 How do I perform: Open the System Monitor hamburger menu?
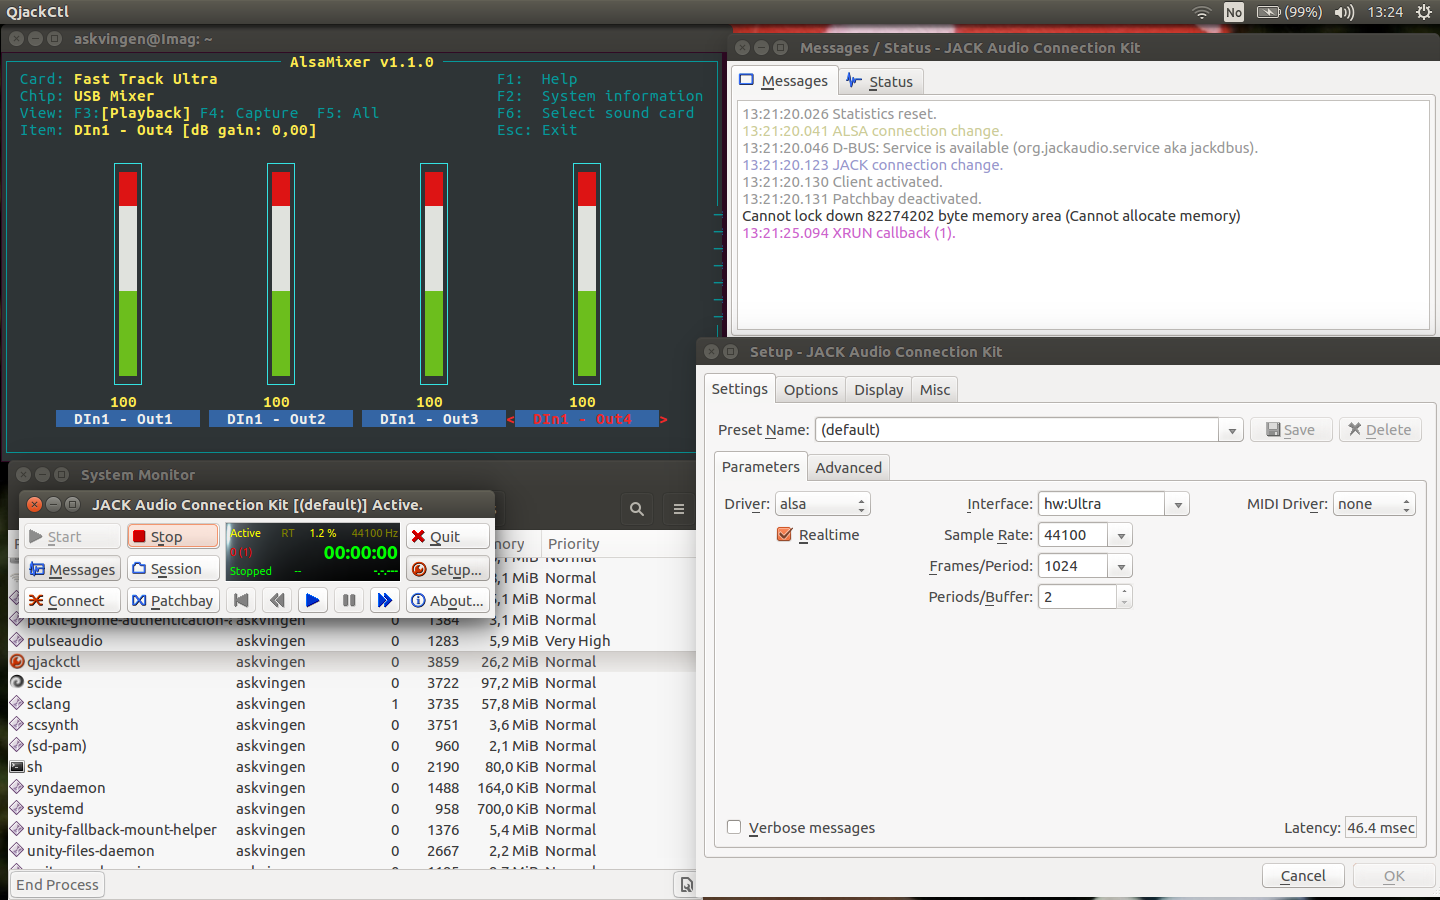[x=679, y=509]
